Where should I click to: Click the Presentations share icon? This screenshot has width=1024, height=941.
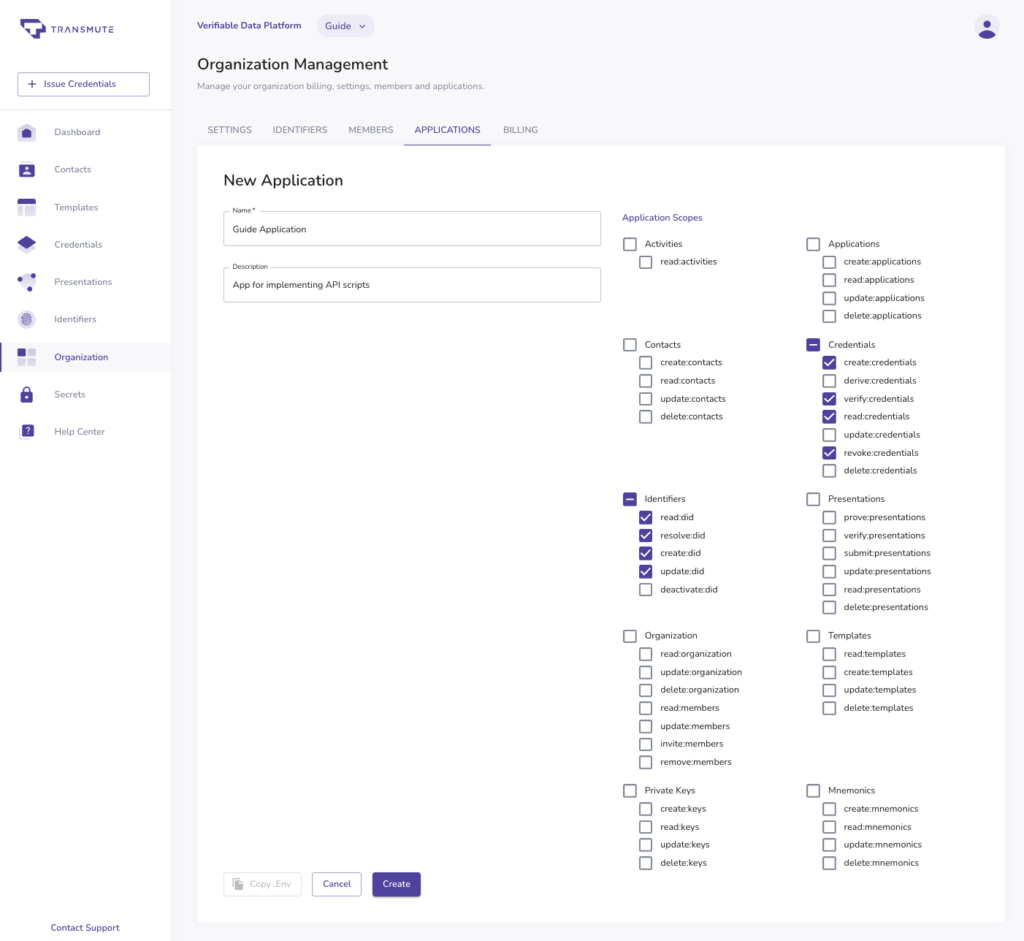(27, 282)
